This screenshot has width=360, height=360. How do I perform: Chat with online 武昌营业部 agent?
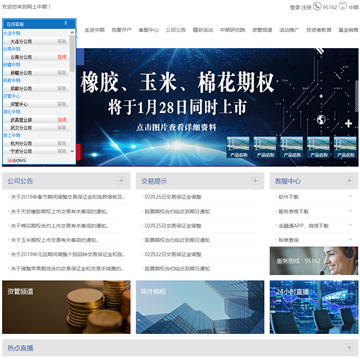tap(62, 120)
